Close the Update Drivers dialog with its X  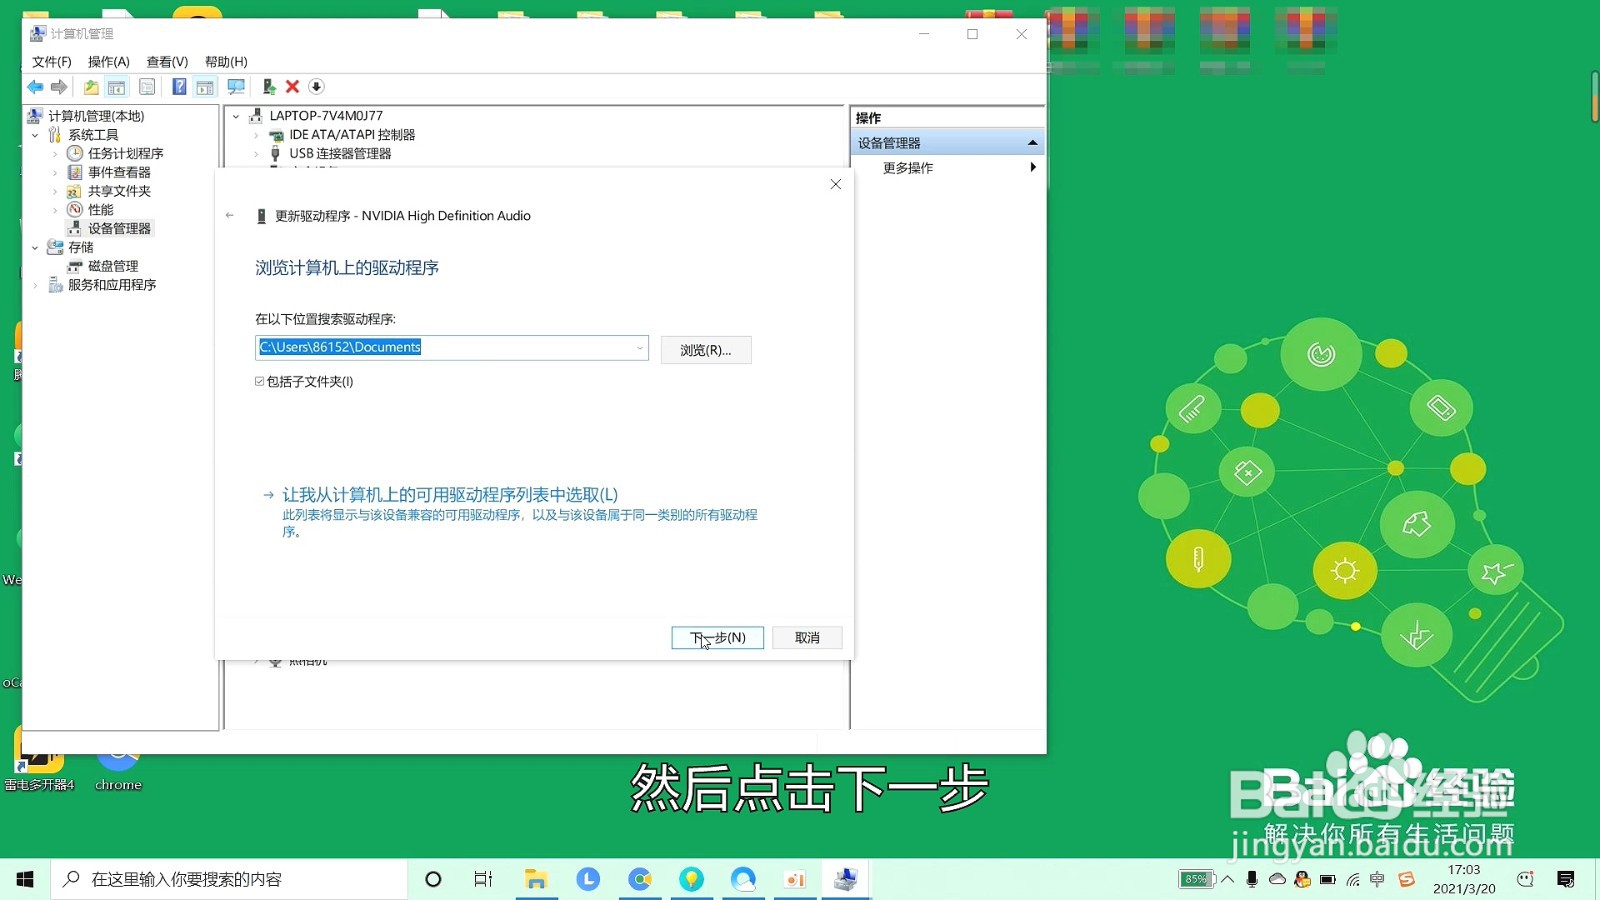836,184
